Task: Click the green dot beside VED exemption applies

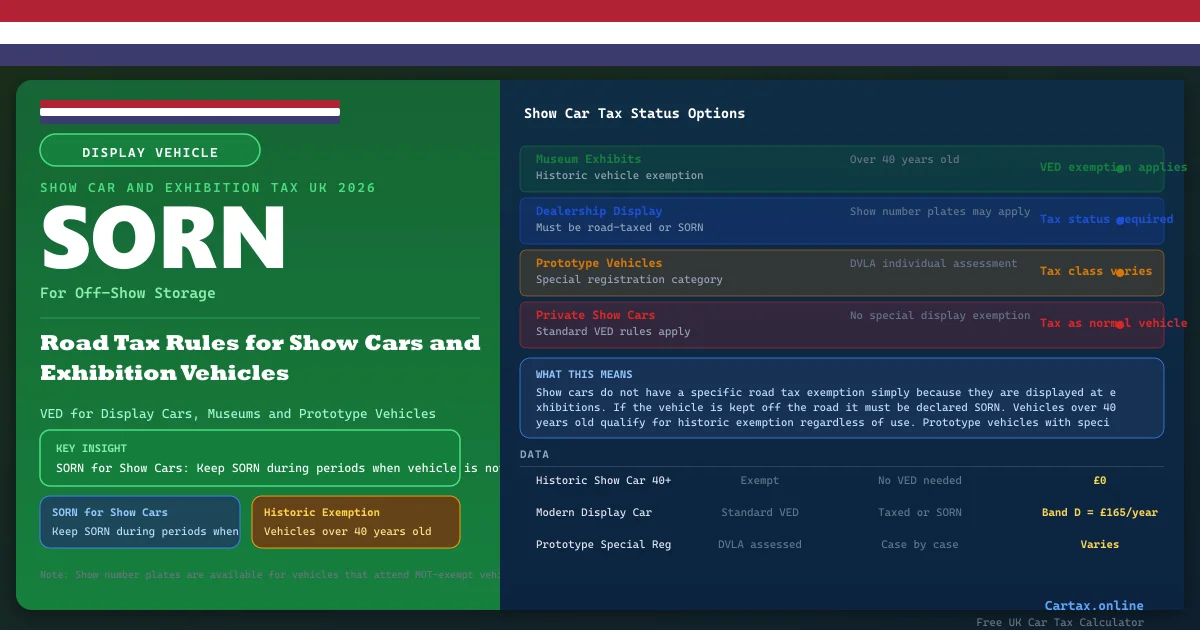Action: coord(1120,169)
